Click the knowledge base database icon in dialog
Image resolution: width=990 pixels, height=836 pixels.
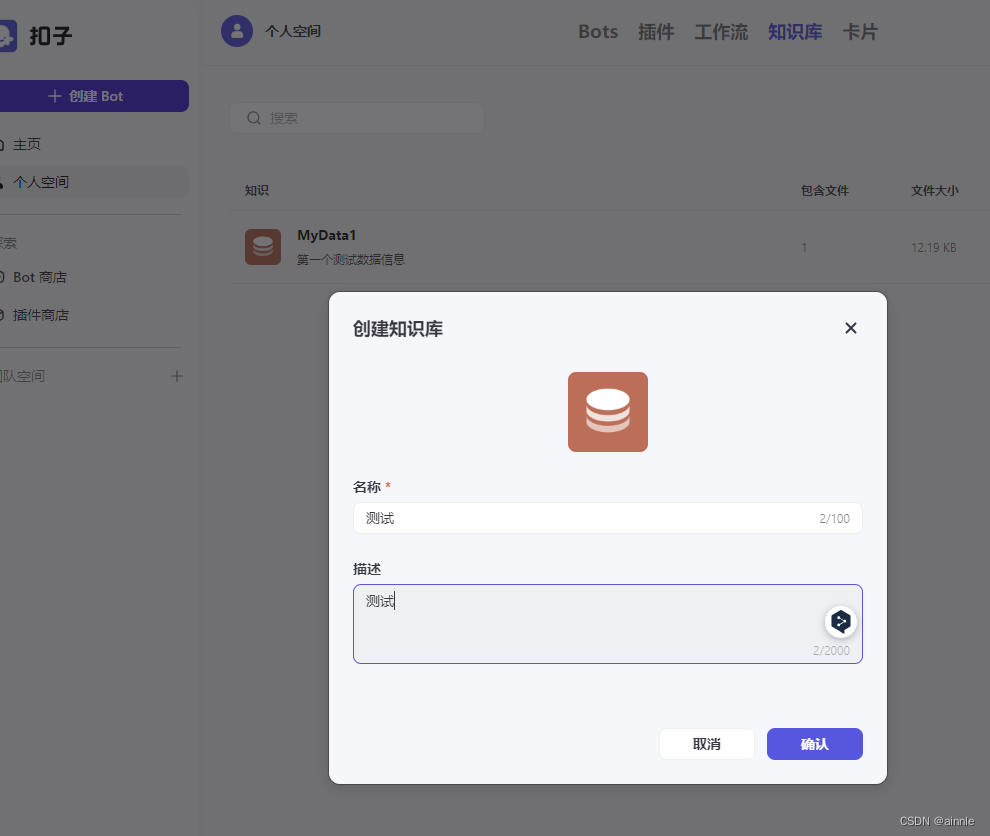pyautogui.click(x=607, y=412)
